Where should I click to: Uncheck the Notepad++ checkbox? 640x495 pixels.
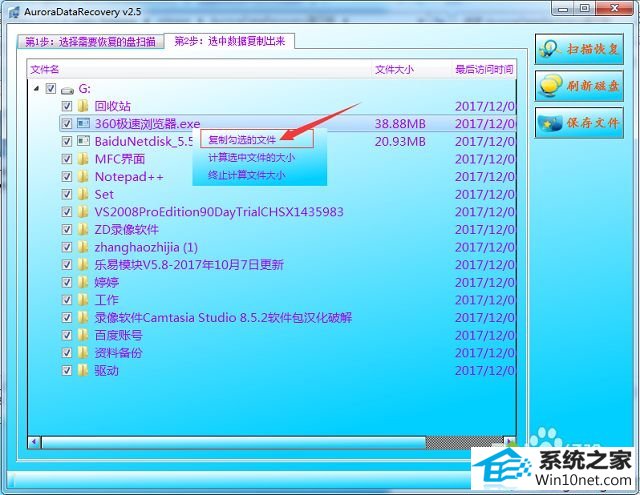point(67,176)
